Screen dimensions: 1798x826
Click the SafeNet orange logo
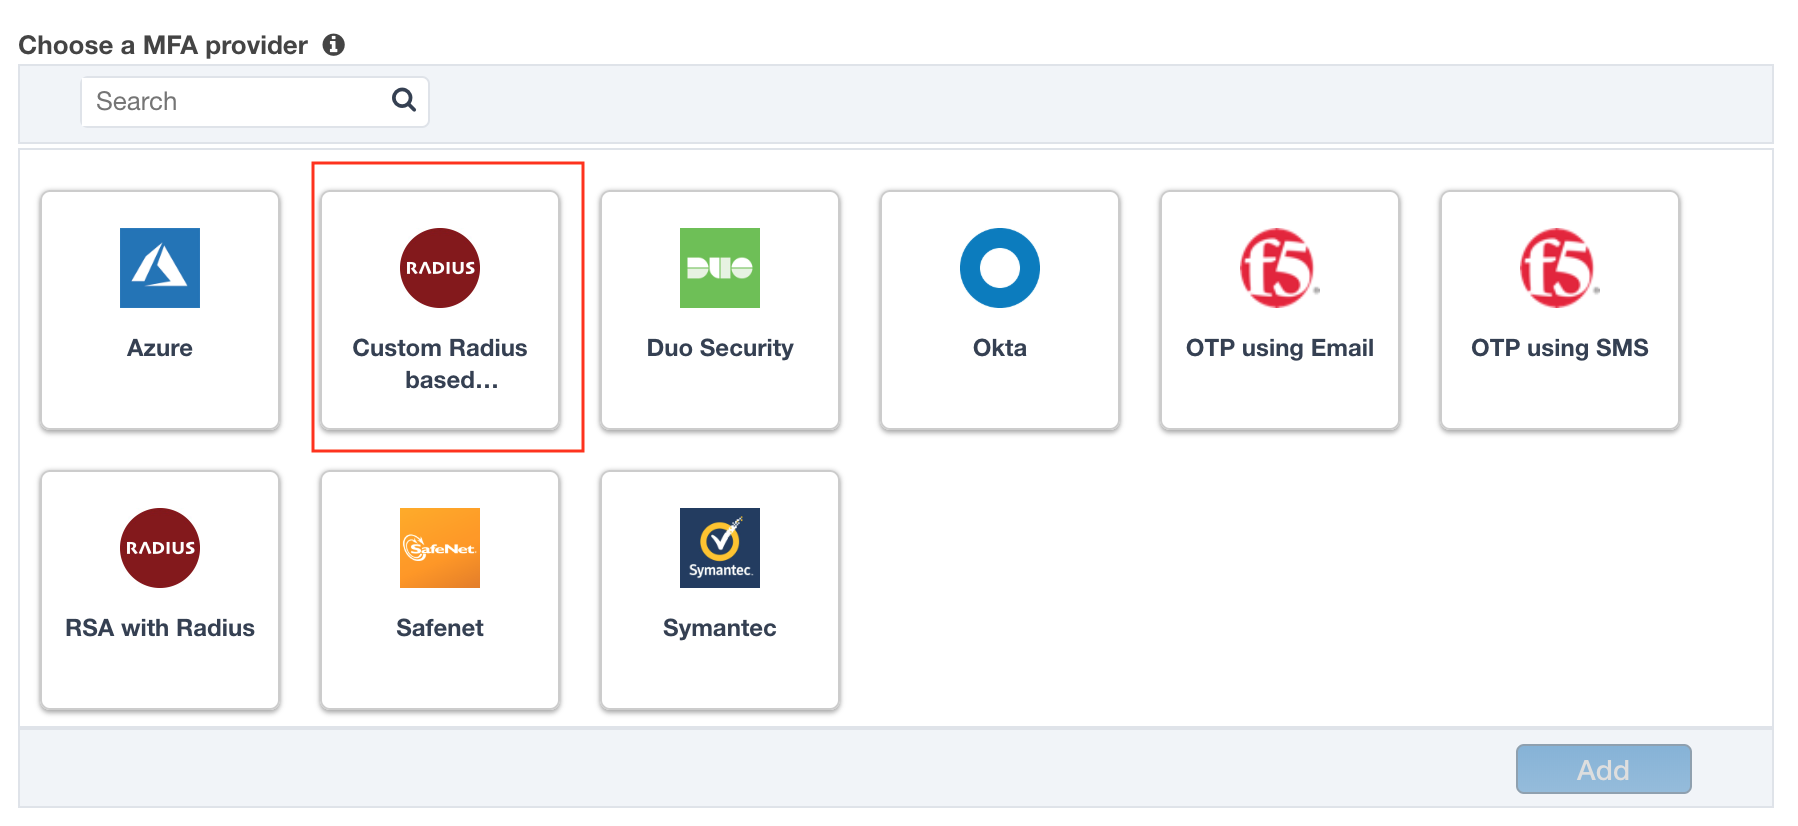[x=440, y=548]
